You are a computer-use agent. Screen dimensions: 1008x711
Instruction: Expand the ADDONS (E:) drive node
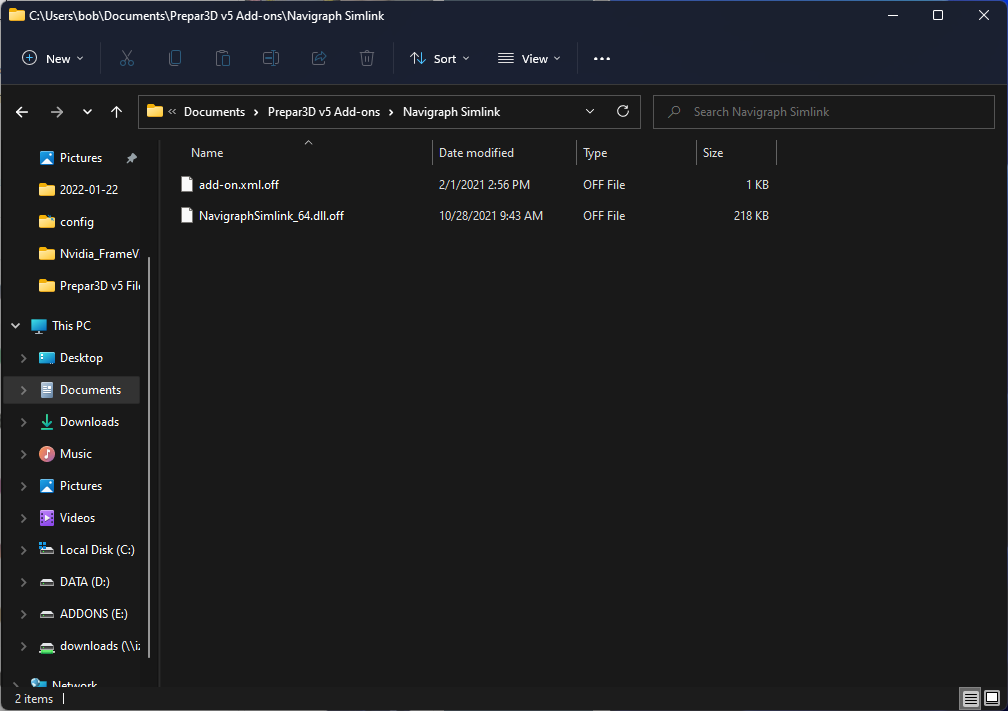click(x=23, y=614)
